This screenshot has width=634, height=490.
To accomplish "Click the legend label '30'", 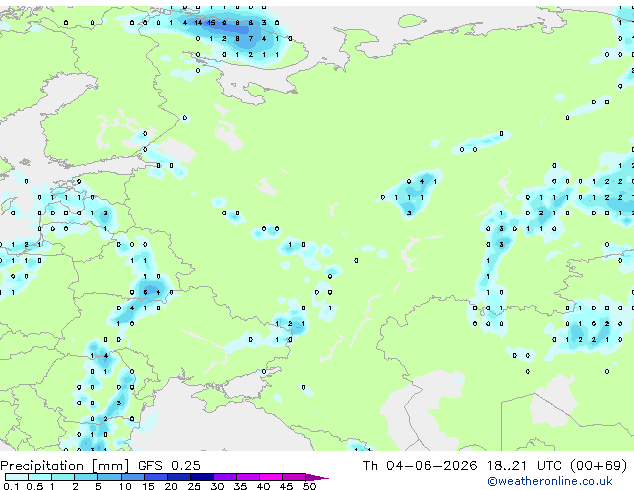I will [217, 486].
